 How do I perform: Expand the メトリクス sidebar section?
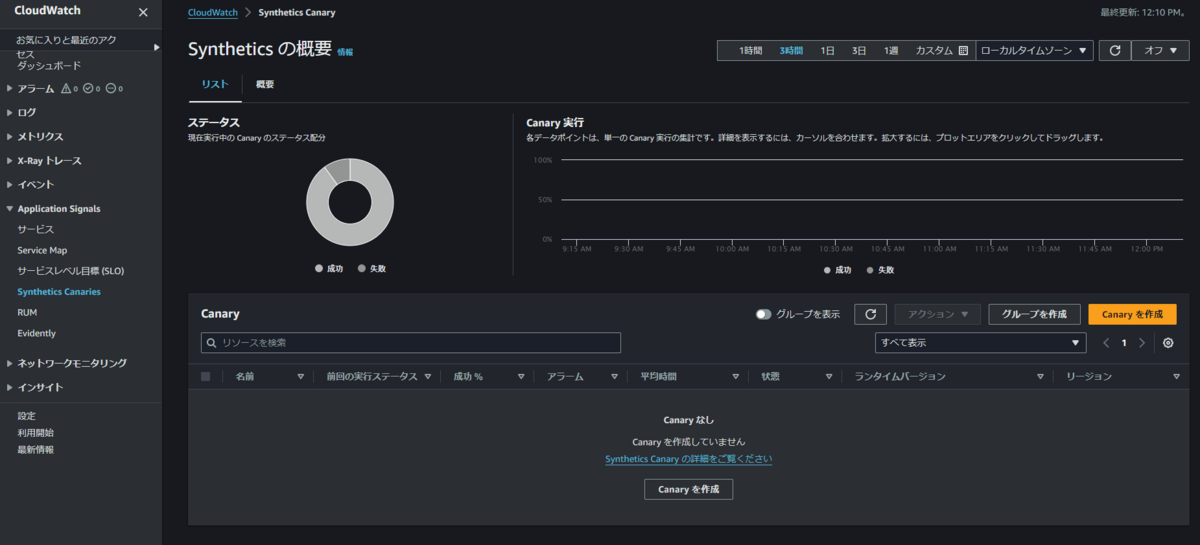[9, 137]
